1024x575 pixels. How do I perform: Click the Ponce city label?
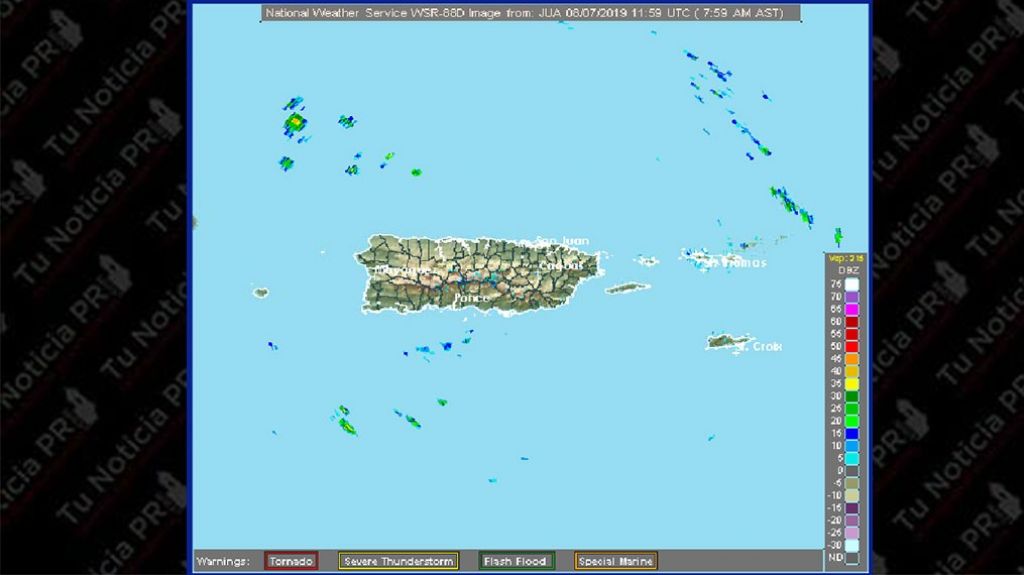point(472,298)
